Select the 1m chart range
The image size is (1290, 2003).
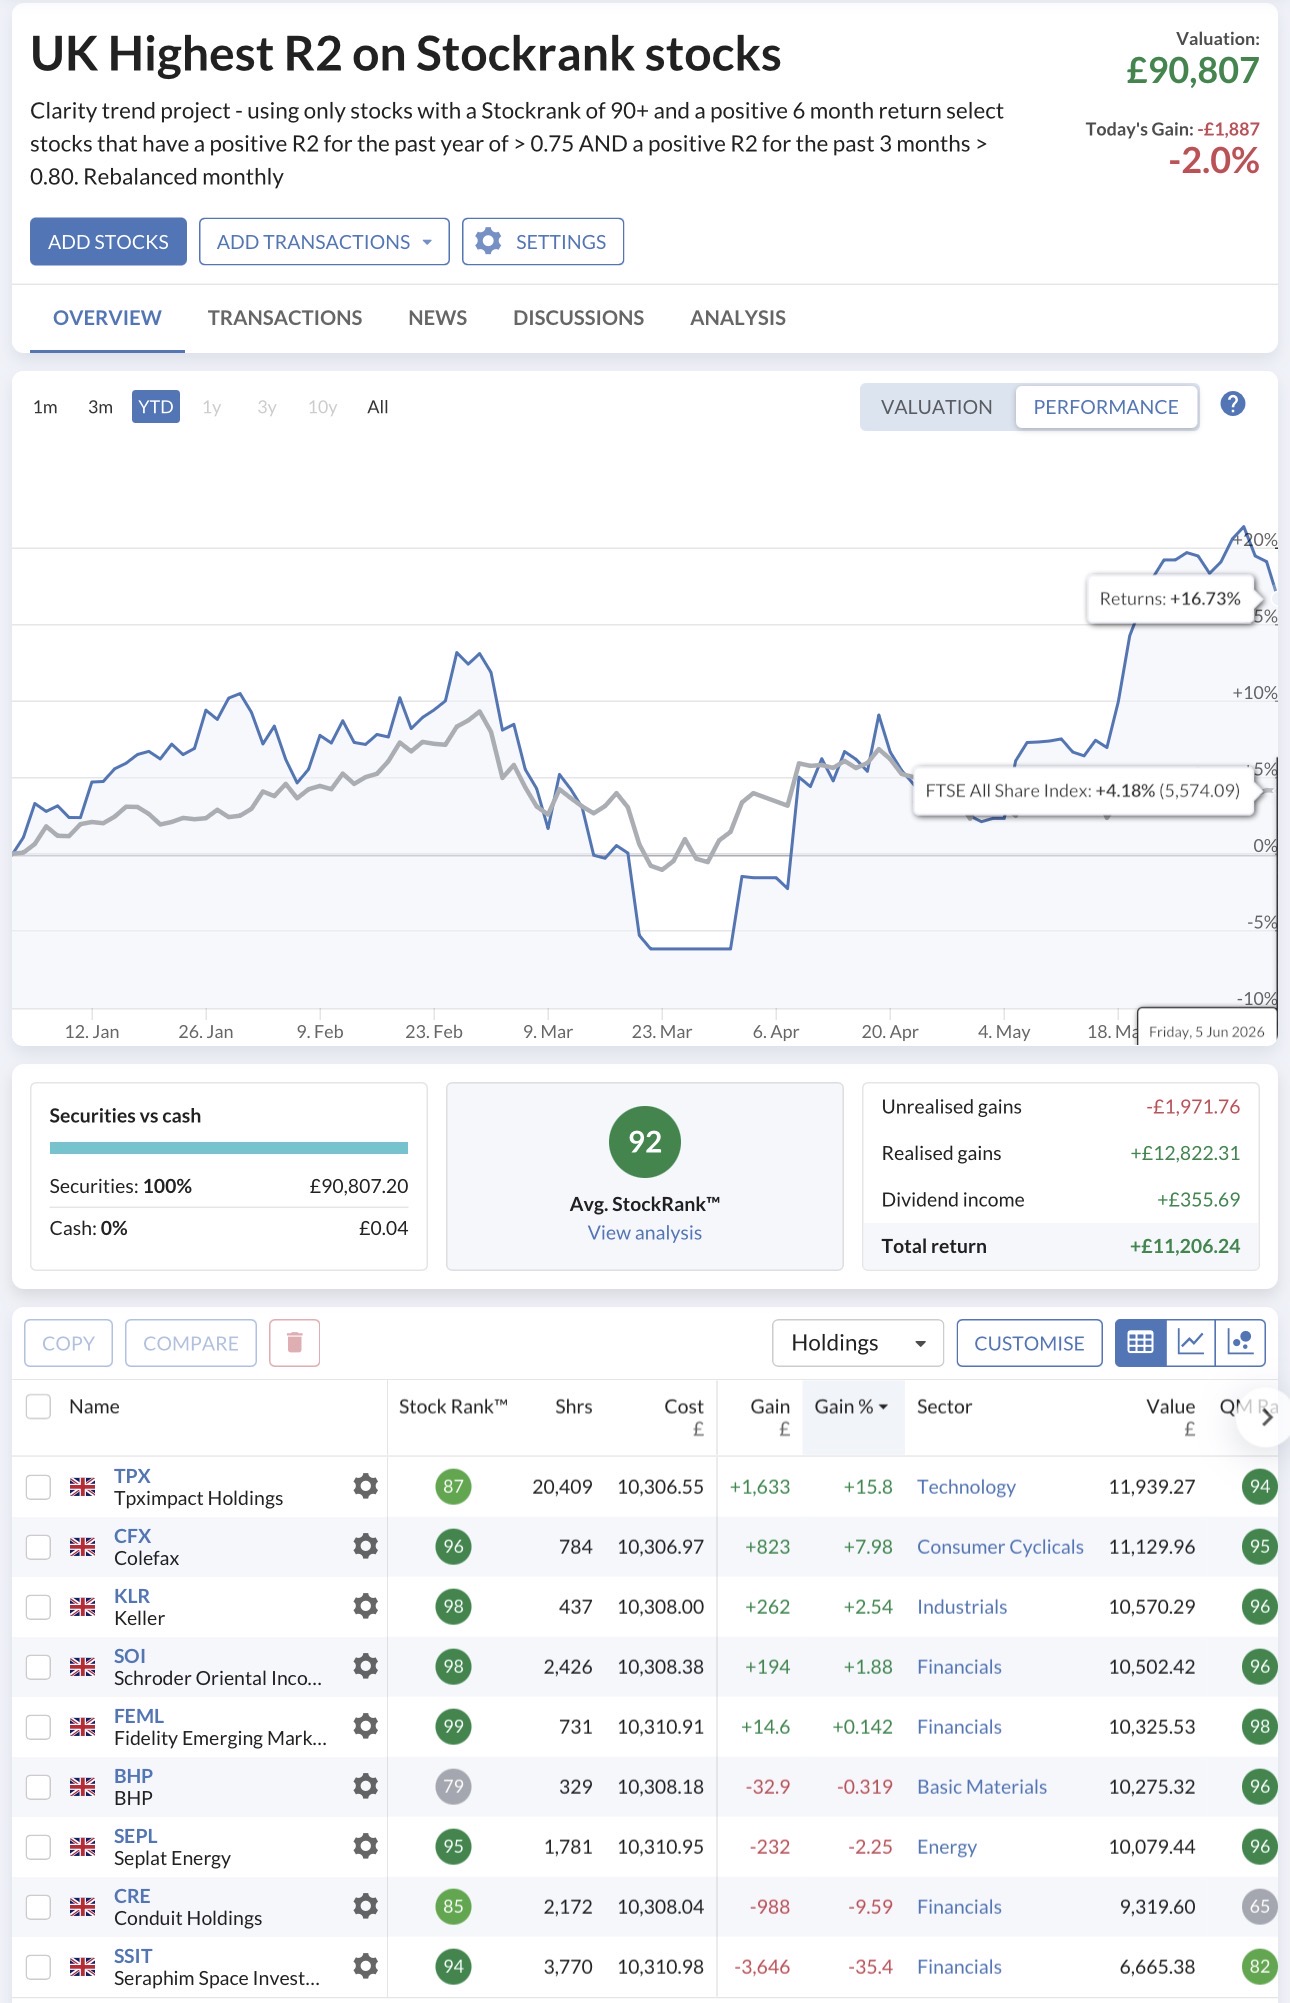tap(45, 407)
